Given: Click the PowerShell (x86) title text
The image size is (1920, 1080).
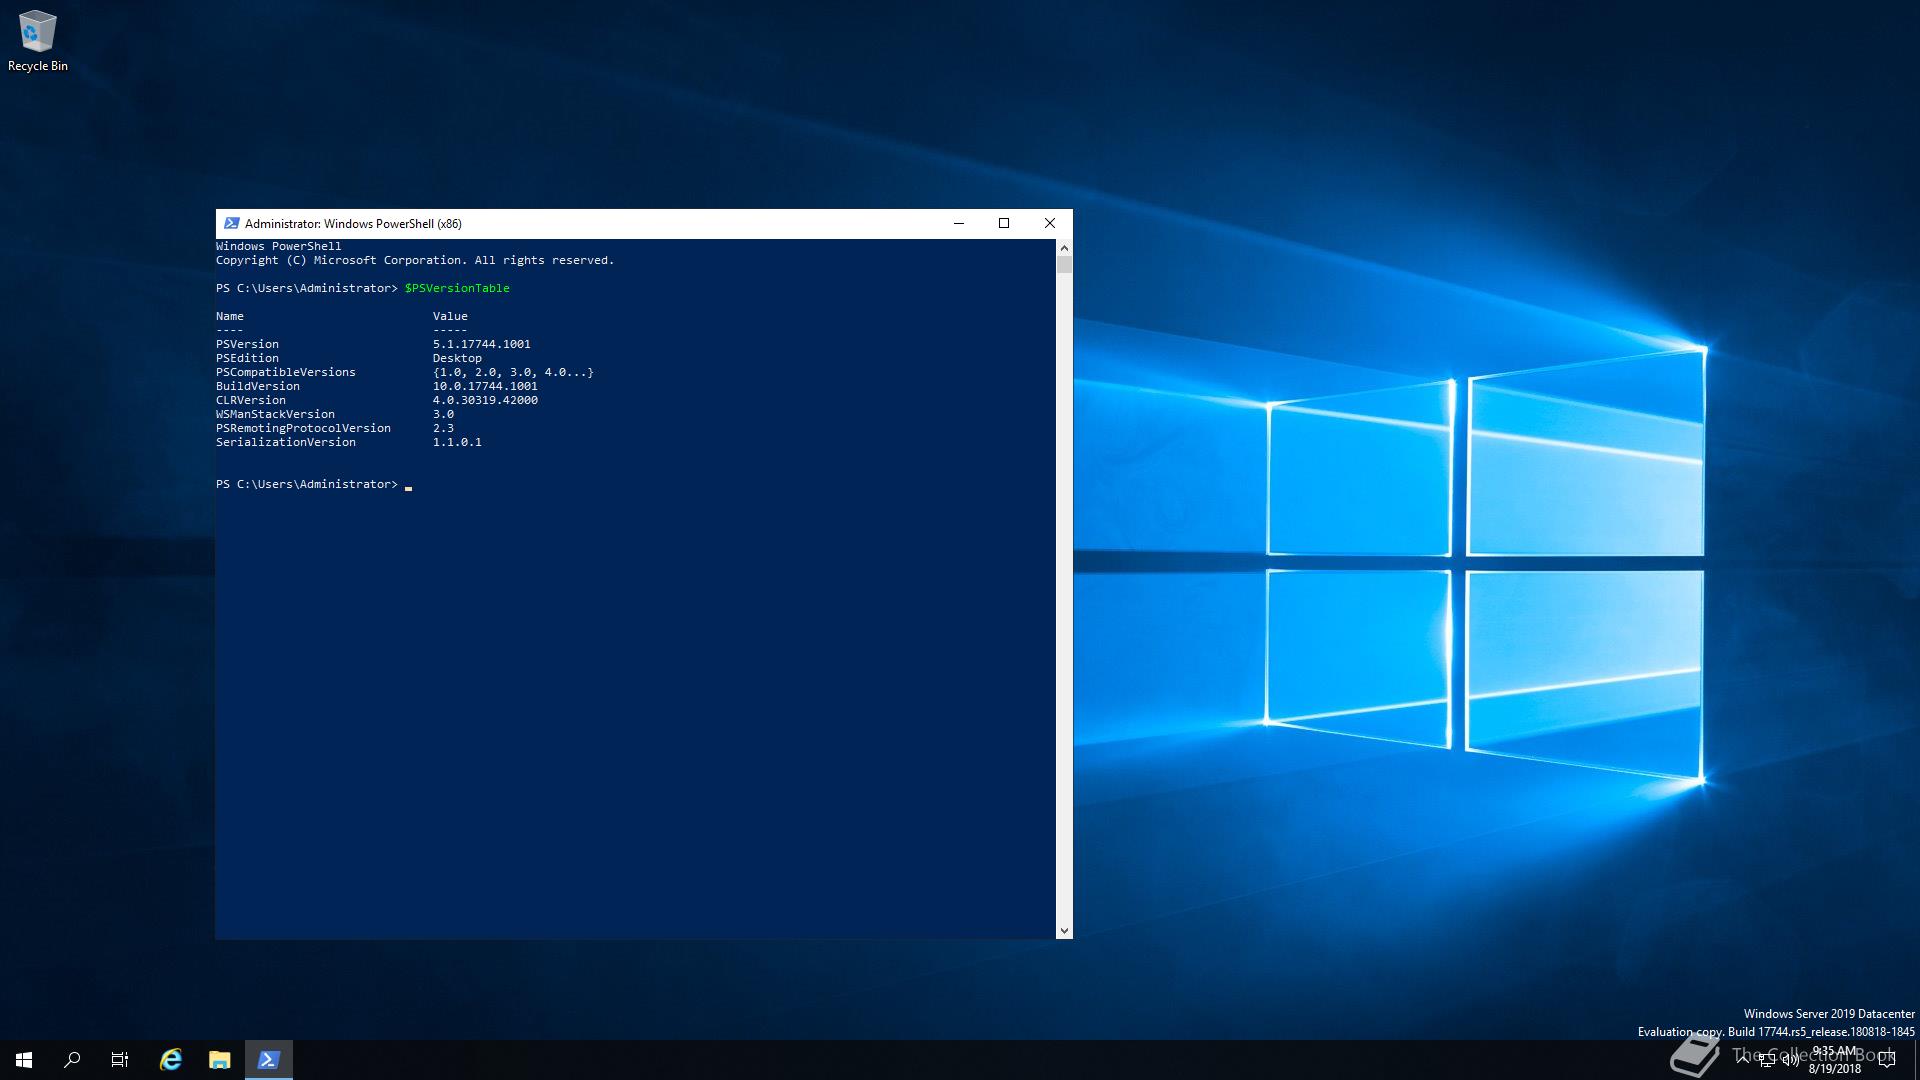Looking at the screenshot, I should 353,224.
